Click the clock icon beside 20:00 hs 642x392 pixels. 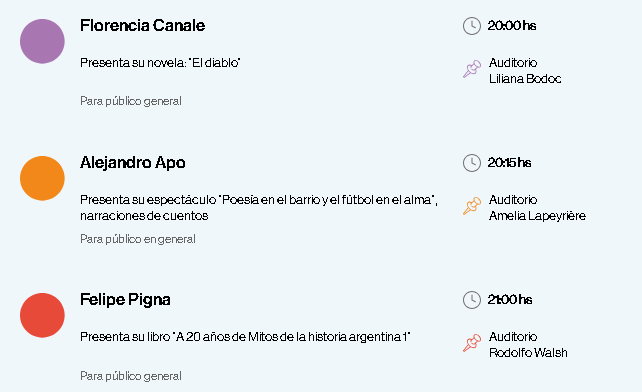[x=472, y=26]
